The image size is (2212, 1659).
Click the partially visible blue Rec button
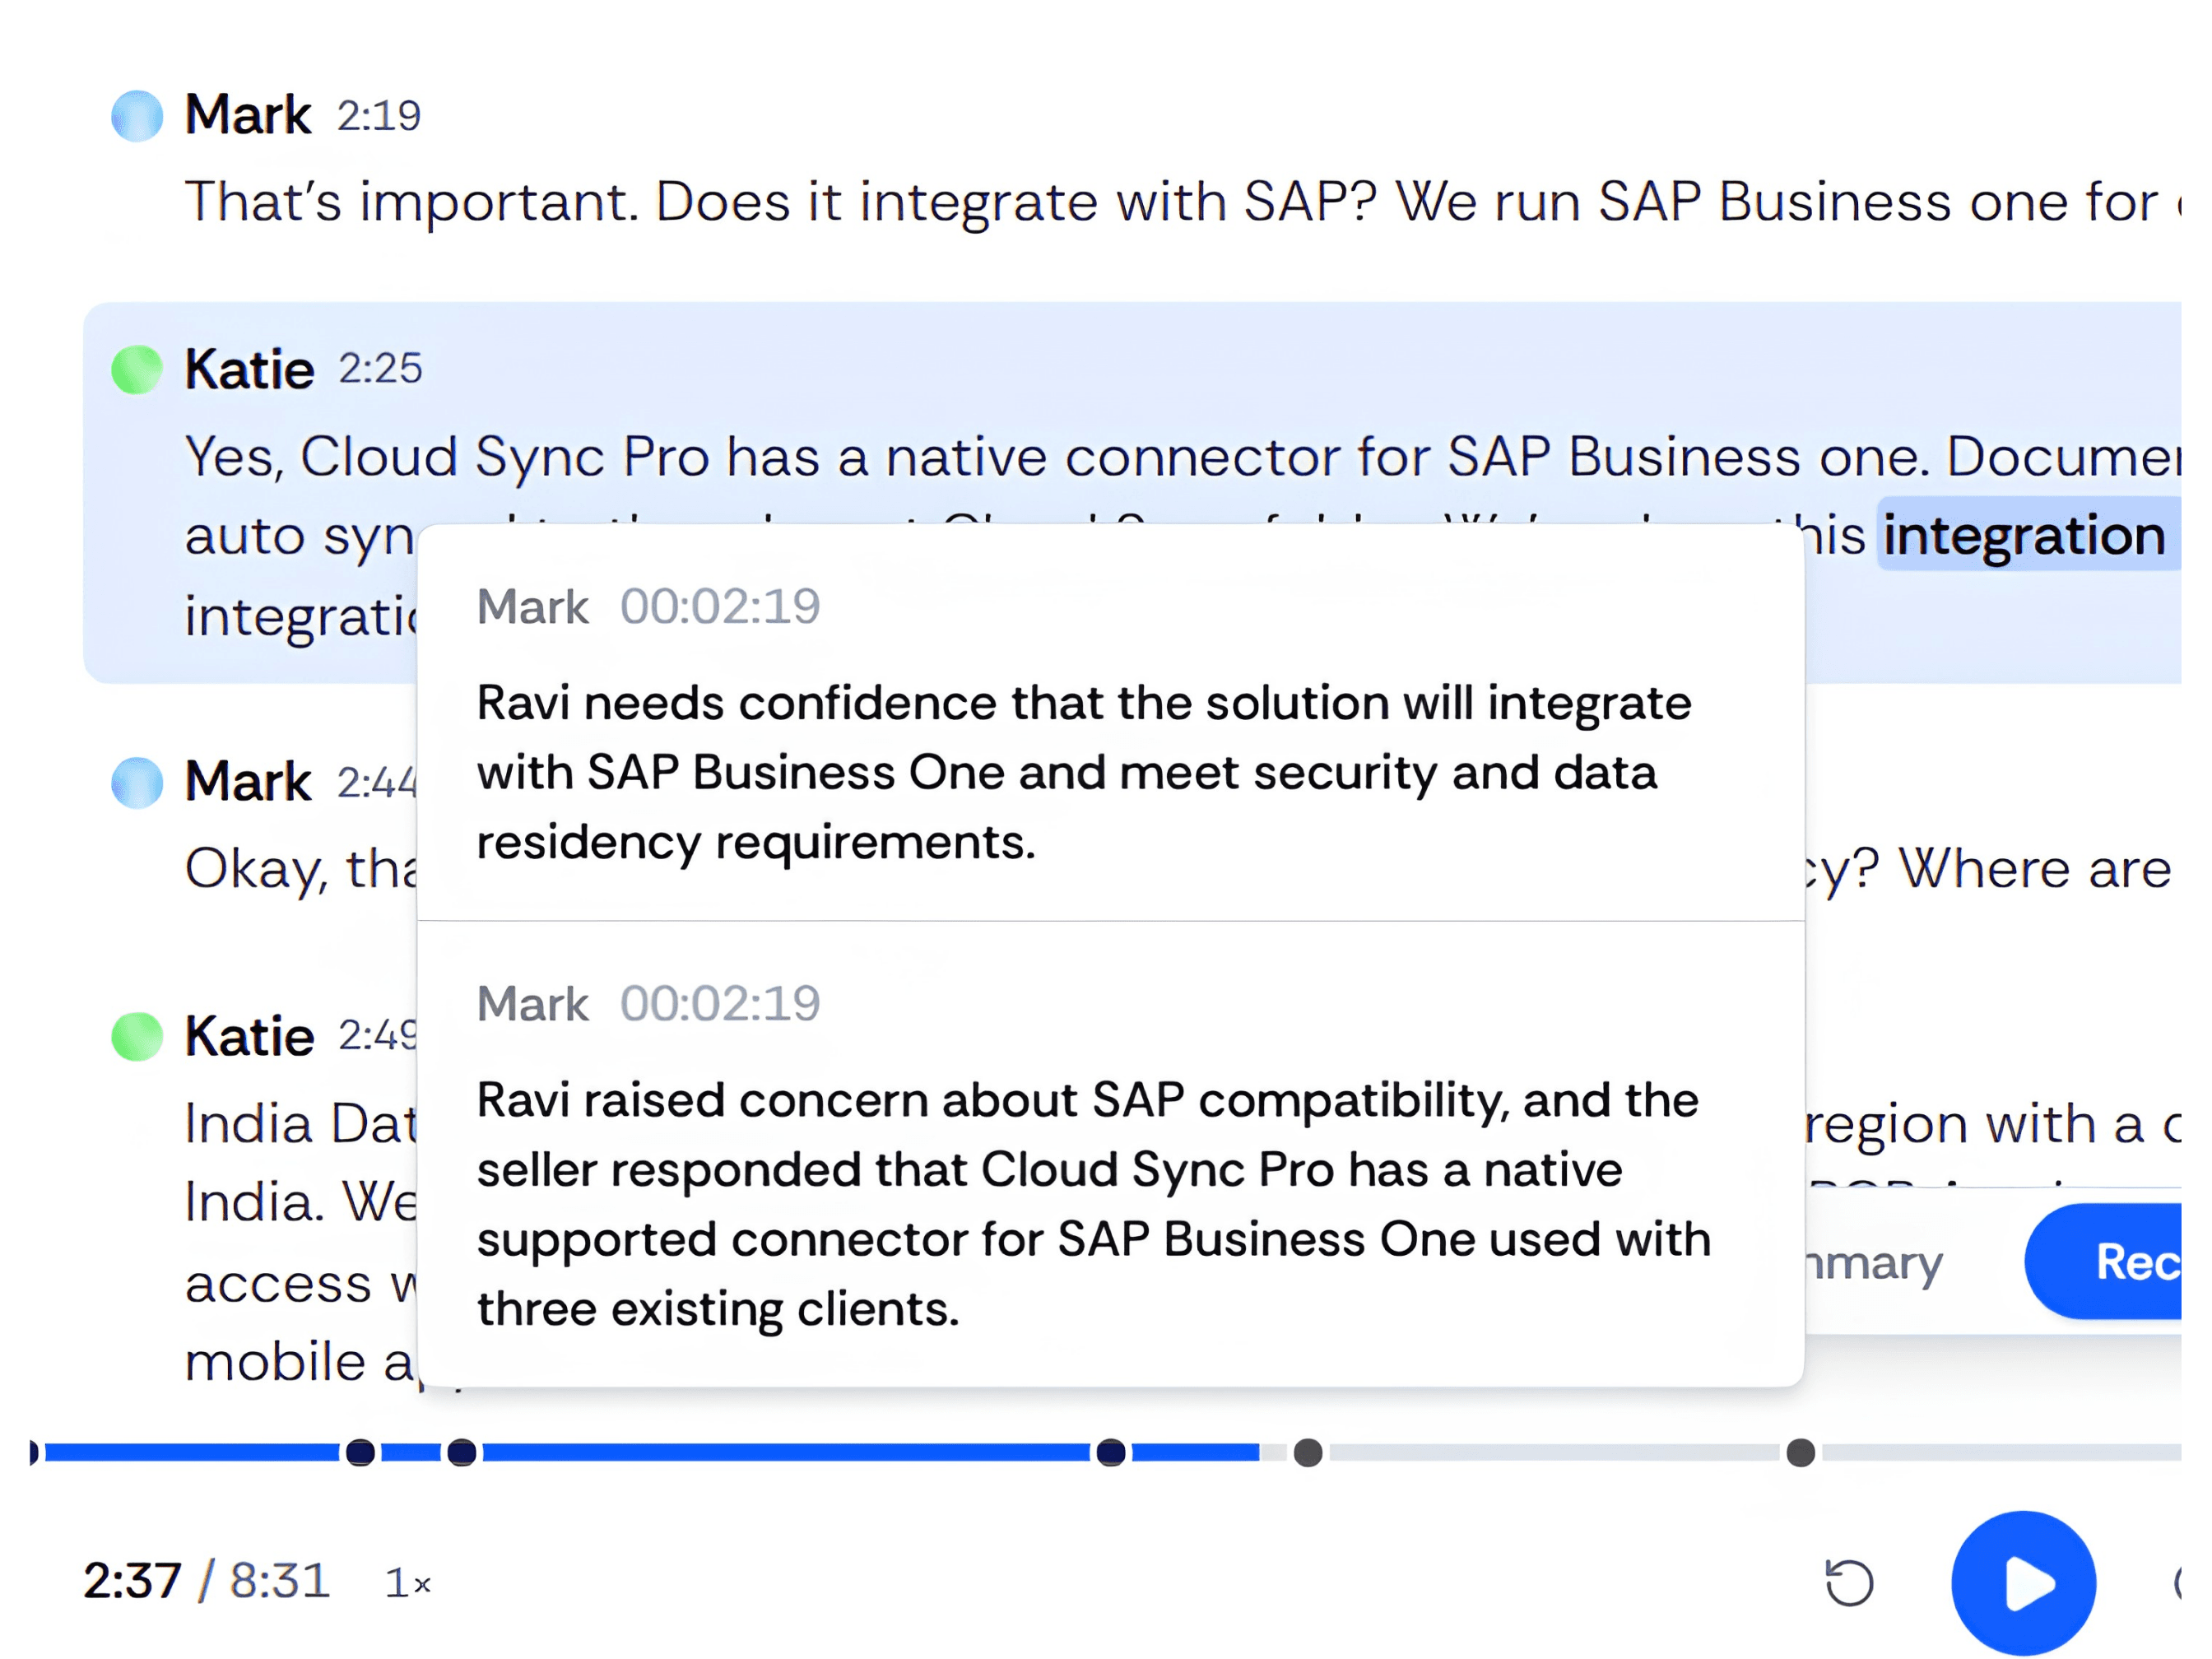coord(2103,1261)
